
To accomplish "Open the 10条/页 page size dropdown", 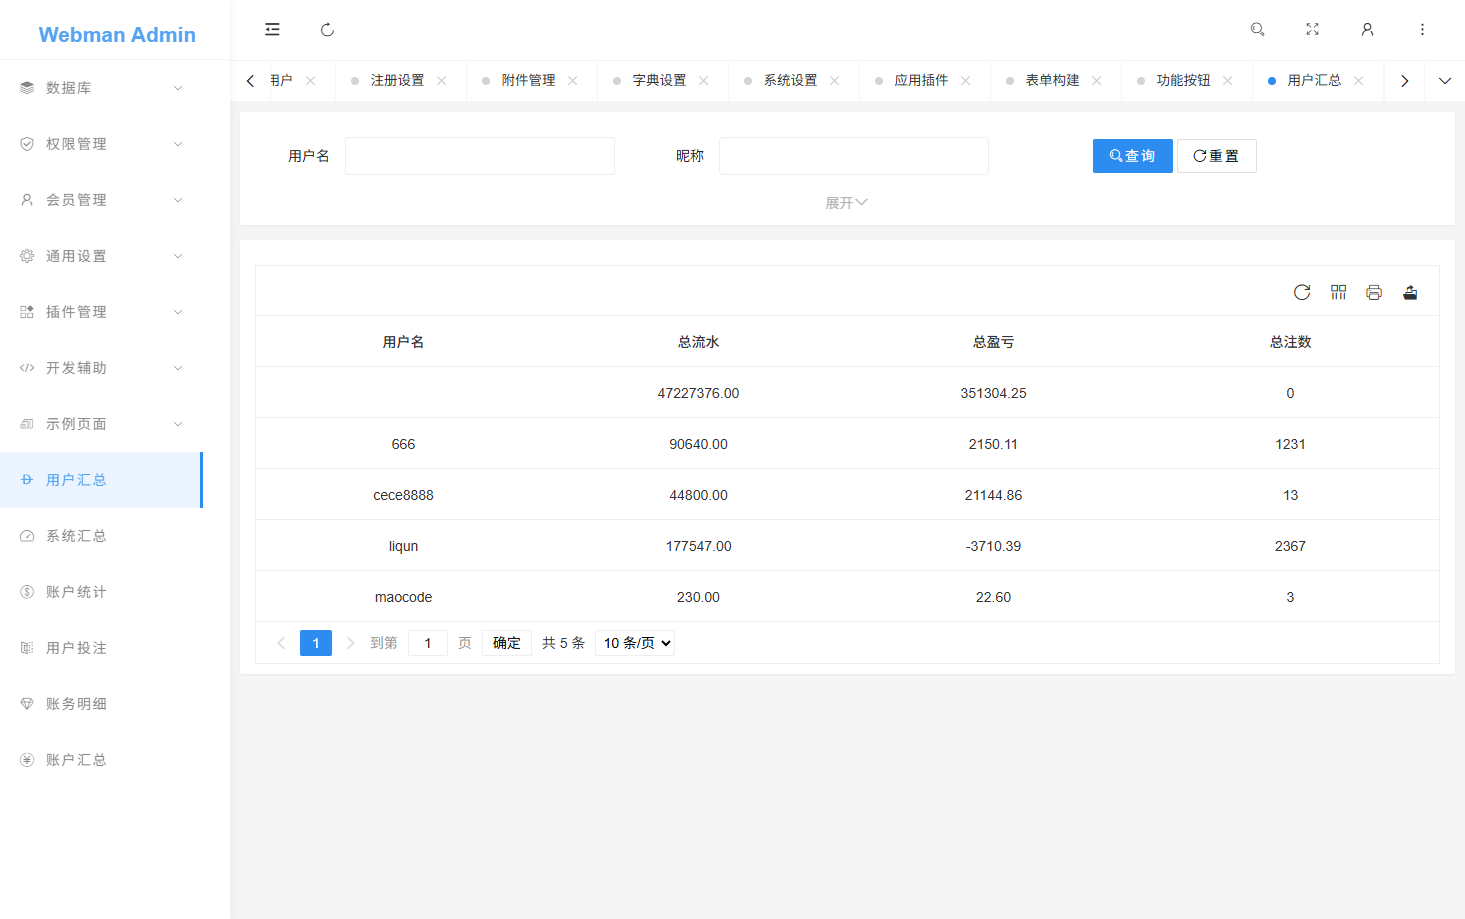I will tap(634, 642).
